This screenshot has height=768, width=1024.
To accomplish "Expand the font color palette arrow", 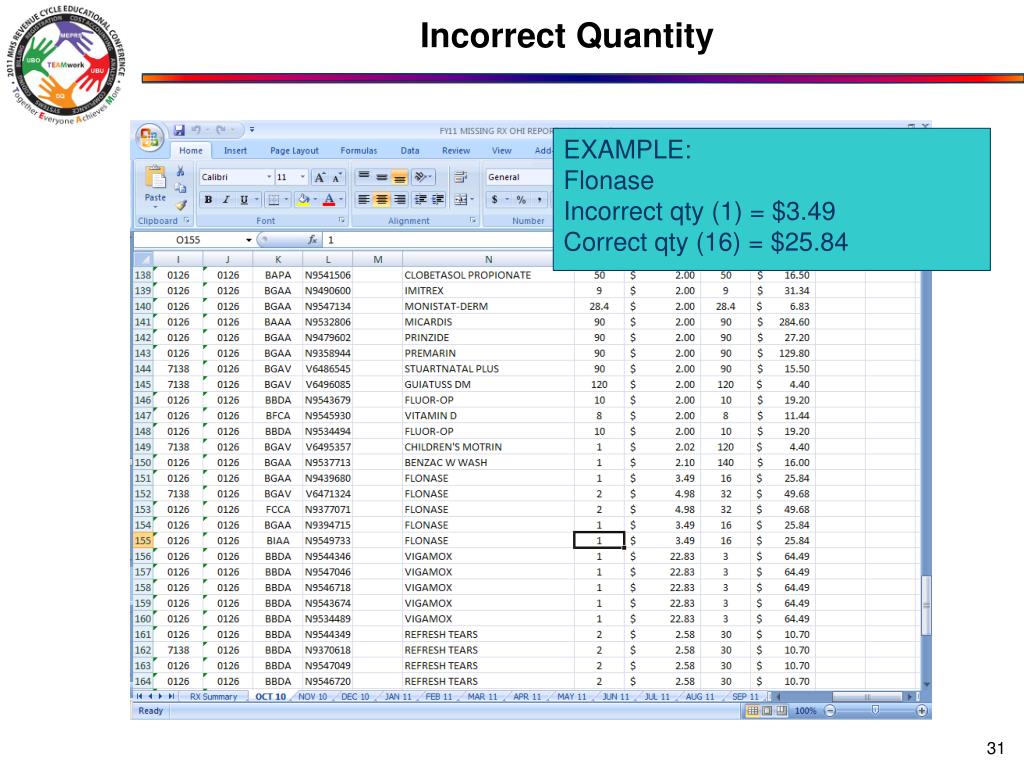I will tap(341, 200).
